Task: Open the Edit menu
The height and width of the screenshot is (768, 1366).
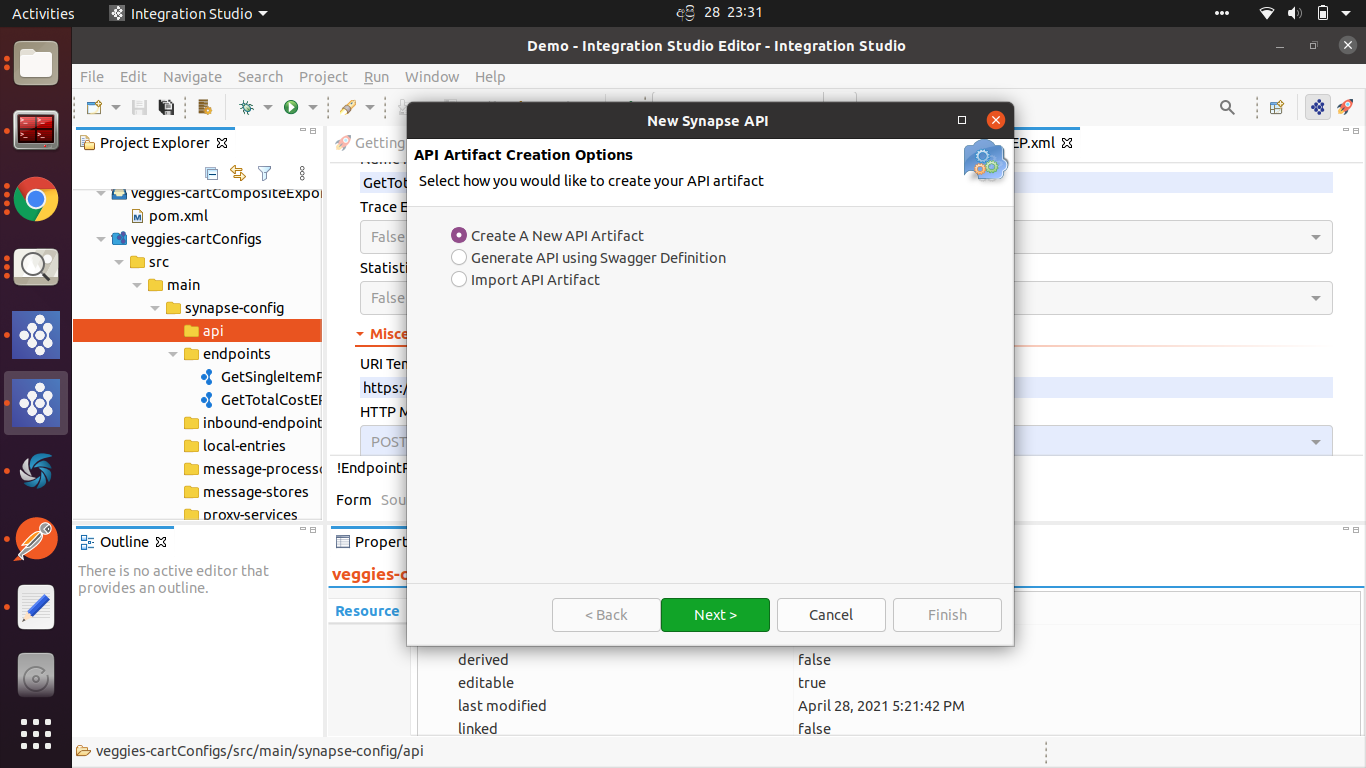Action: tap(133, 77)
